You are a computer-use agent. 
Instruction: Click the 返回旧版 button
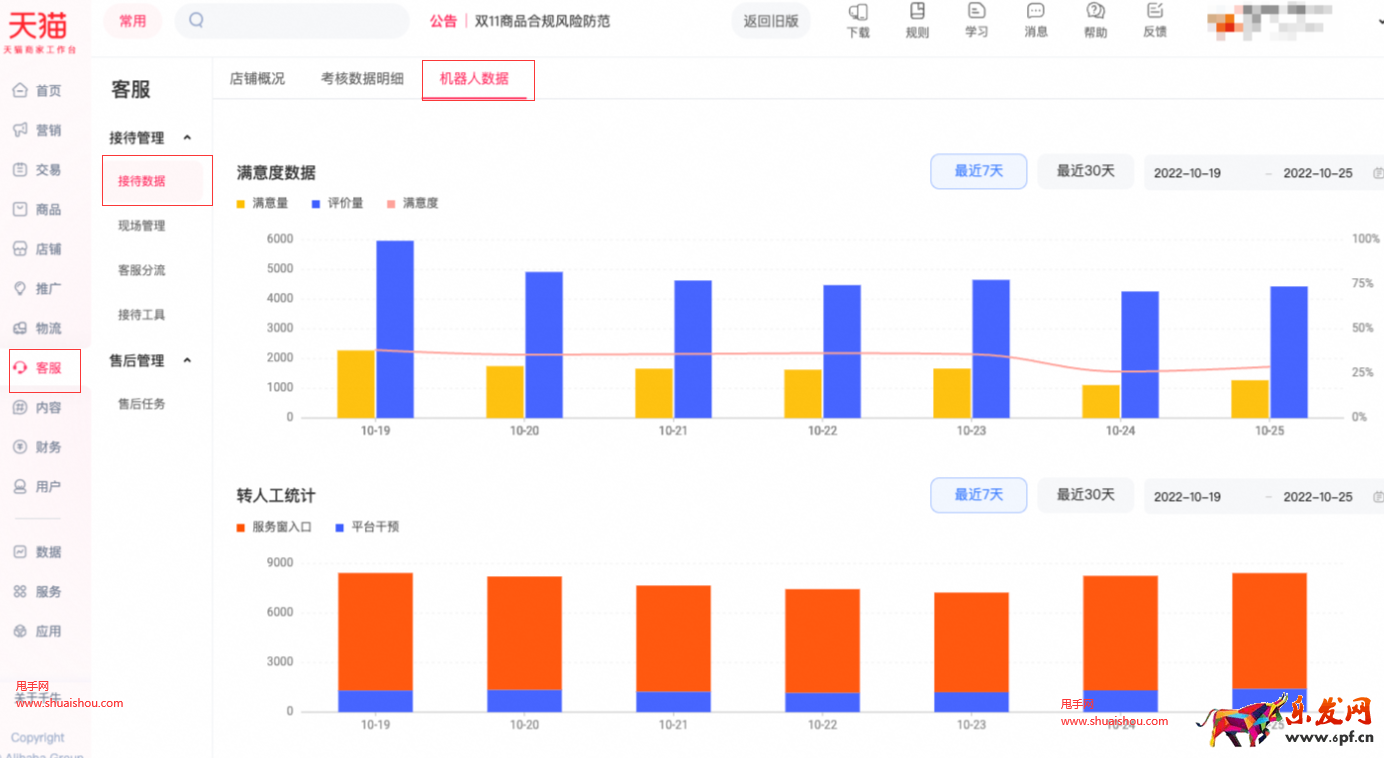point(771,21)
